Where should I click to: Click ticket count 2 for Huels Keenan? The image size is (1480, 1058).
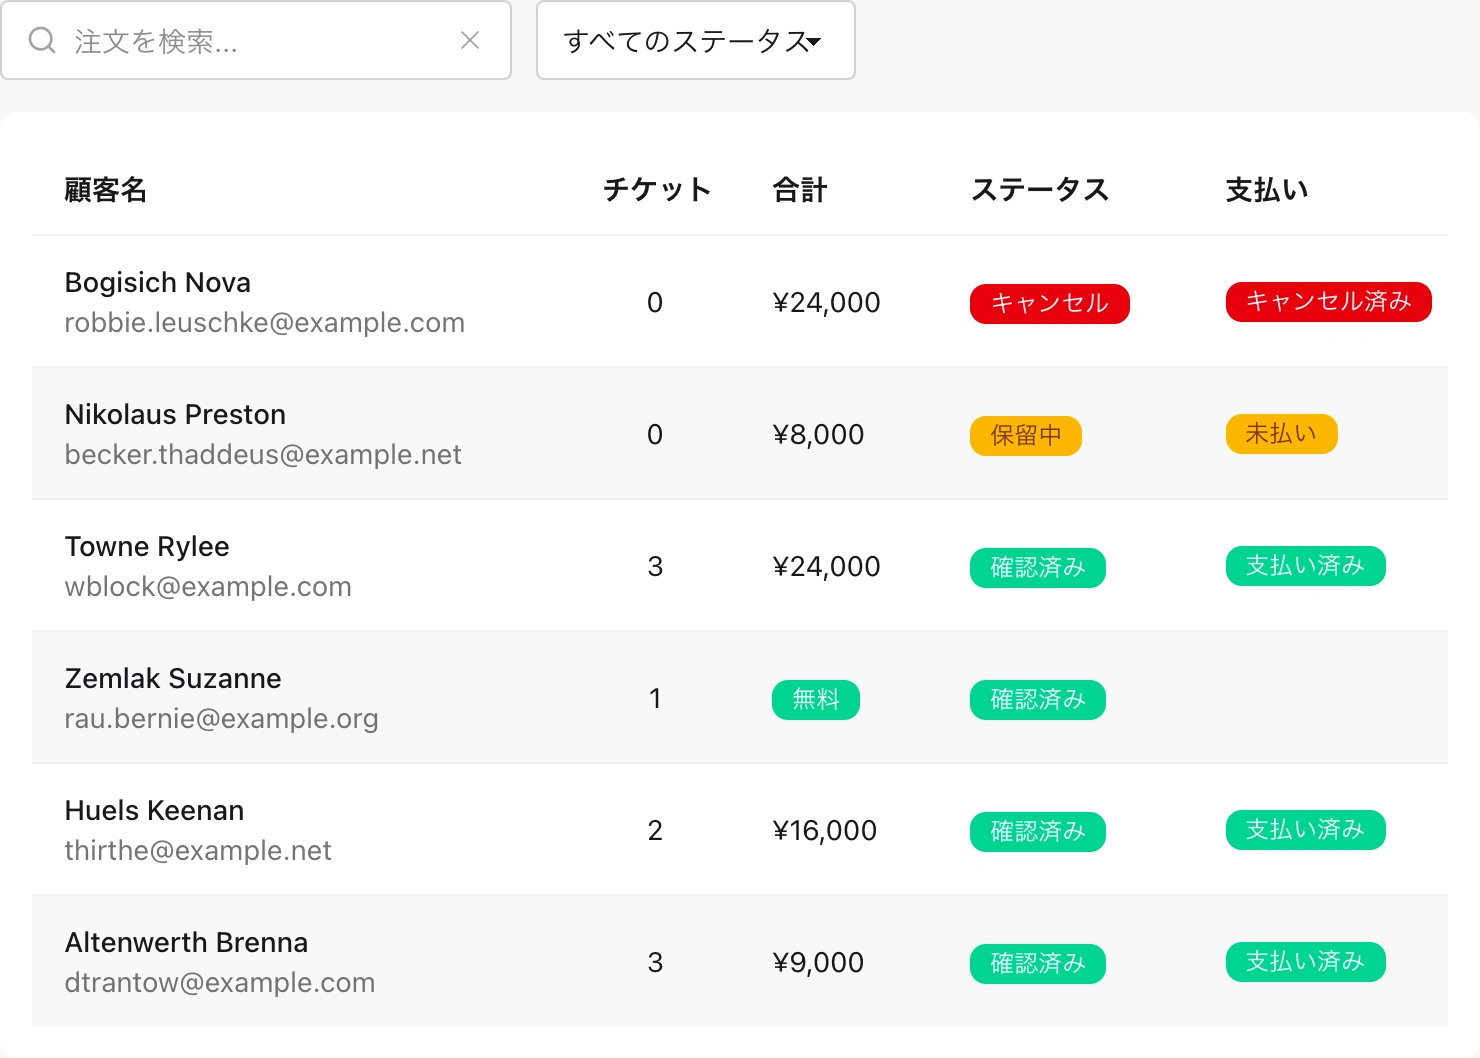coord(655,831)
